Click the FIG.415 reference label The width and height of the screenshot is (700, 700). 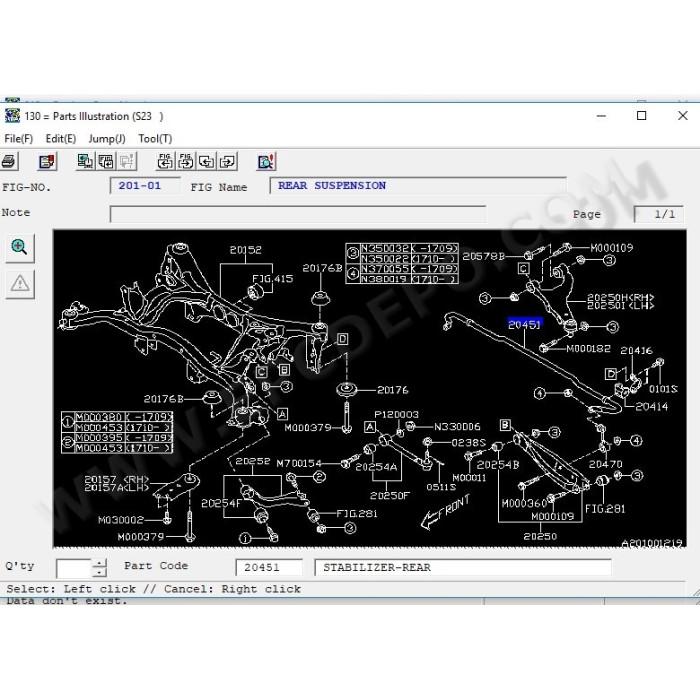tap(272, 279)
